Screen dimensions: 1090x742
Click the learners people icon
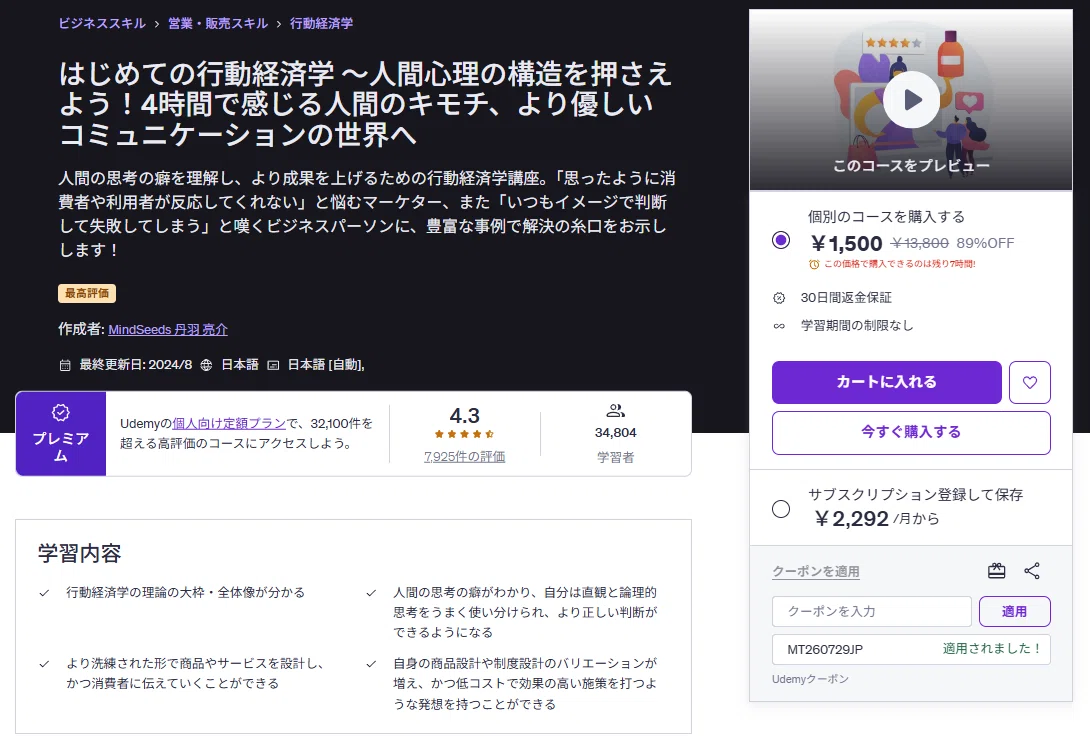pos(615,410)
